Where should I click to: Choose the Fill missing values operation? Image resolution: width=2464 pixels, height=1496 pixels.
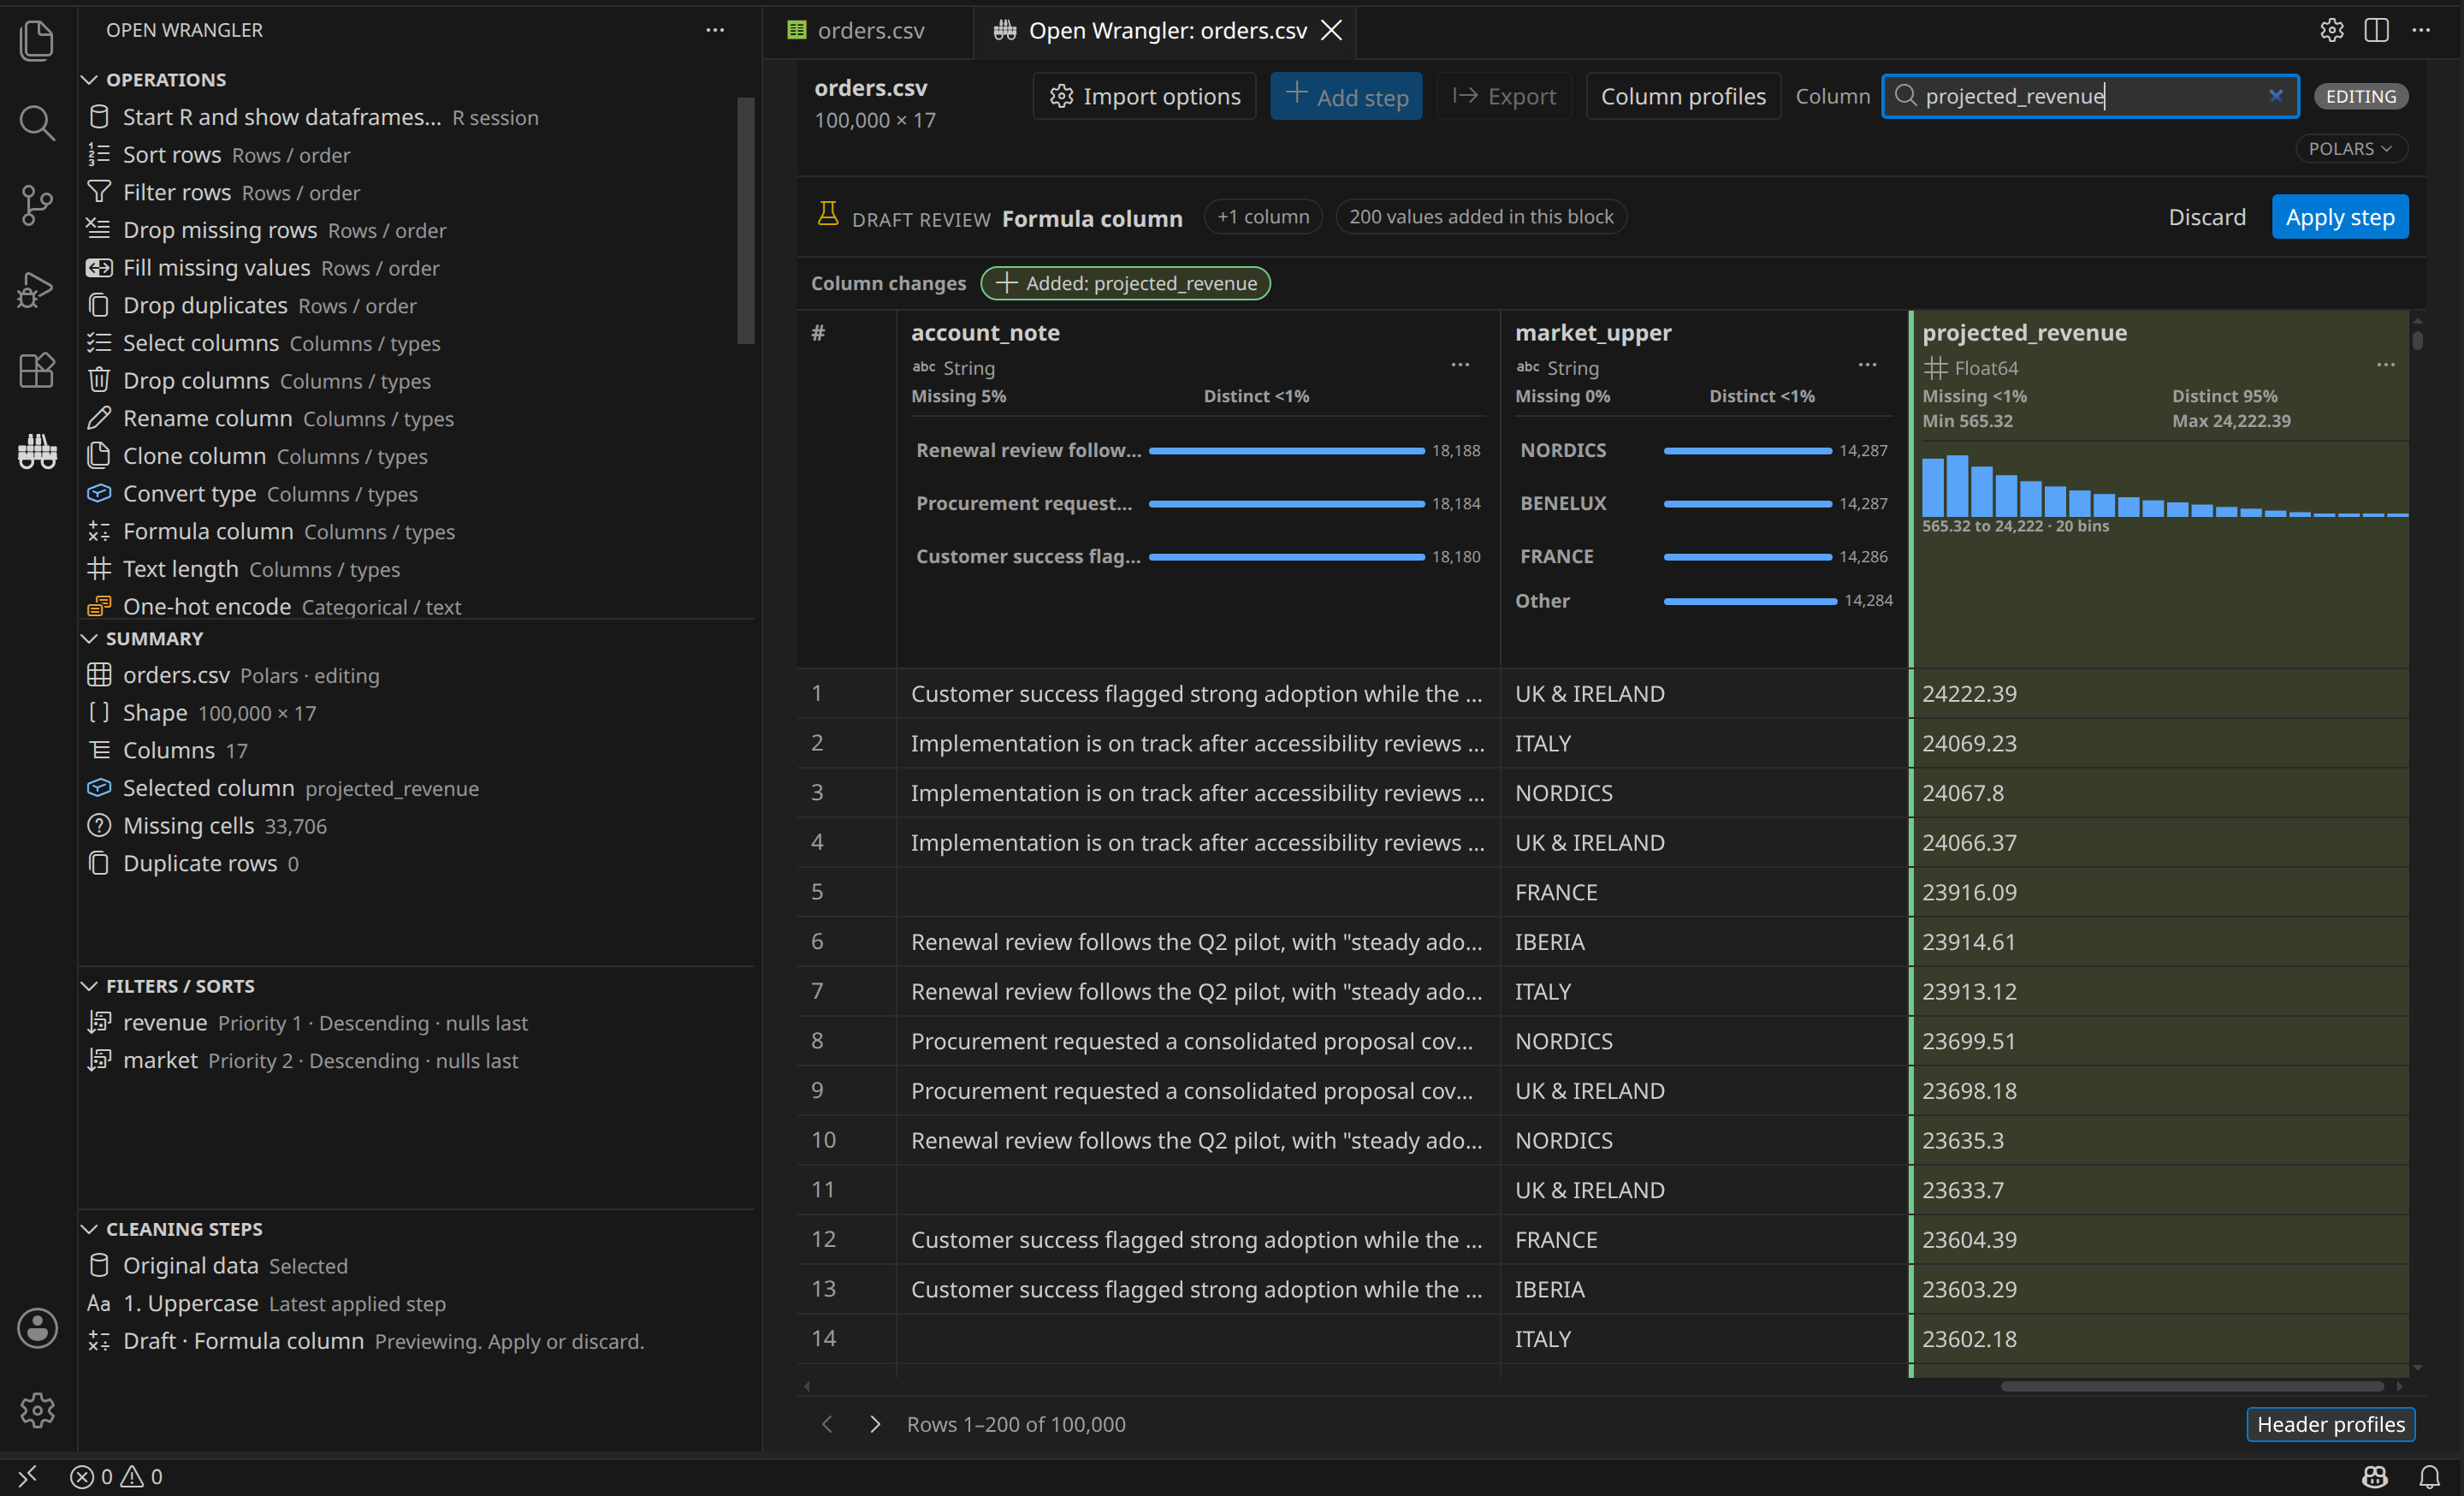click(415, 268)
